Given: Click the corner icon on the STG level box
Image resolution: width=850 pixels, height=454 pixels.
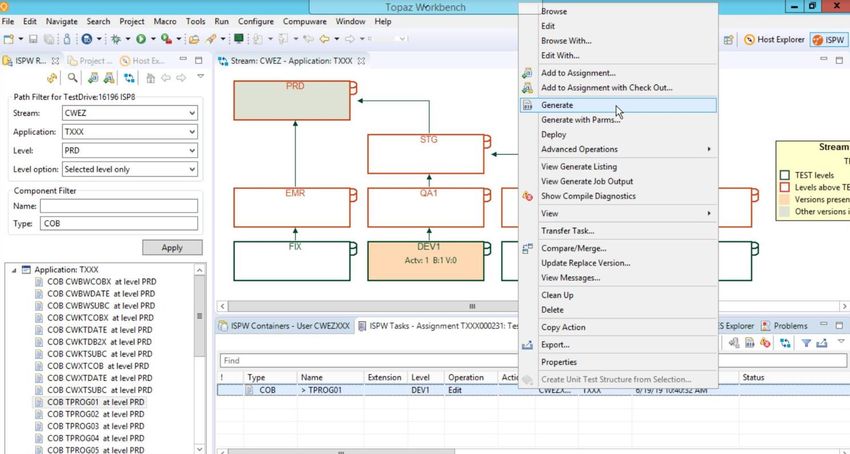Looking at the screenshot, I should [x=487, y=142].
